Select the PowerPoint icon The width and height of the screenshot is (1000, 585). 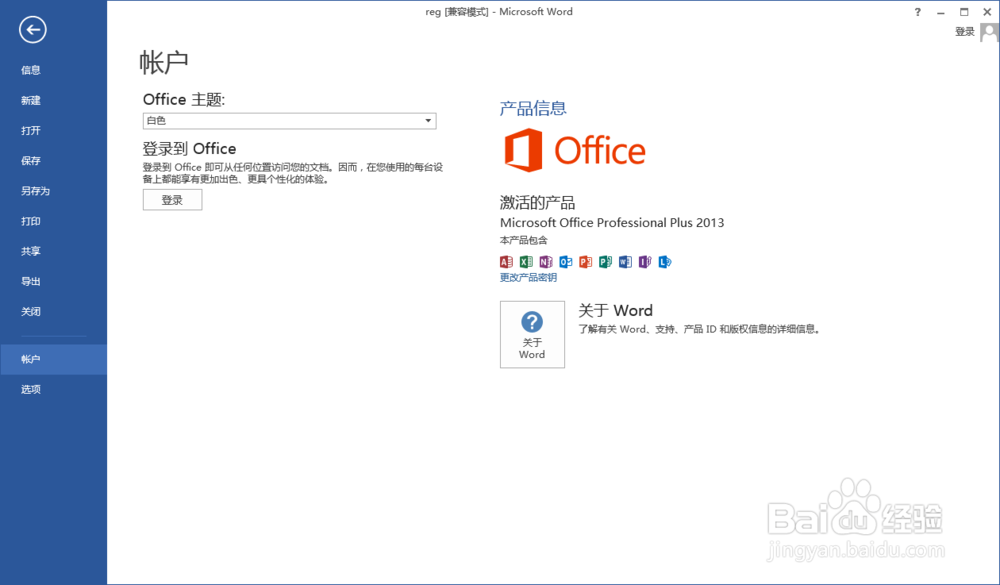(583, 261)
